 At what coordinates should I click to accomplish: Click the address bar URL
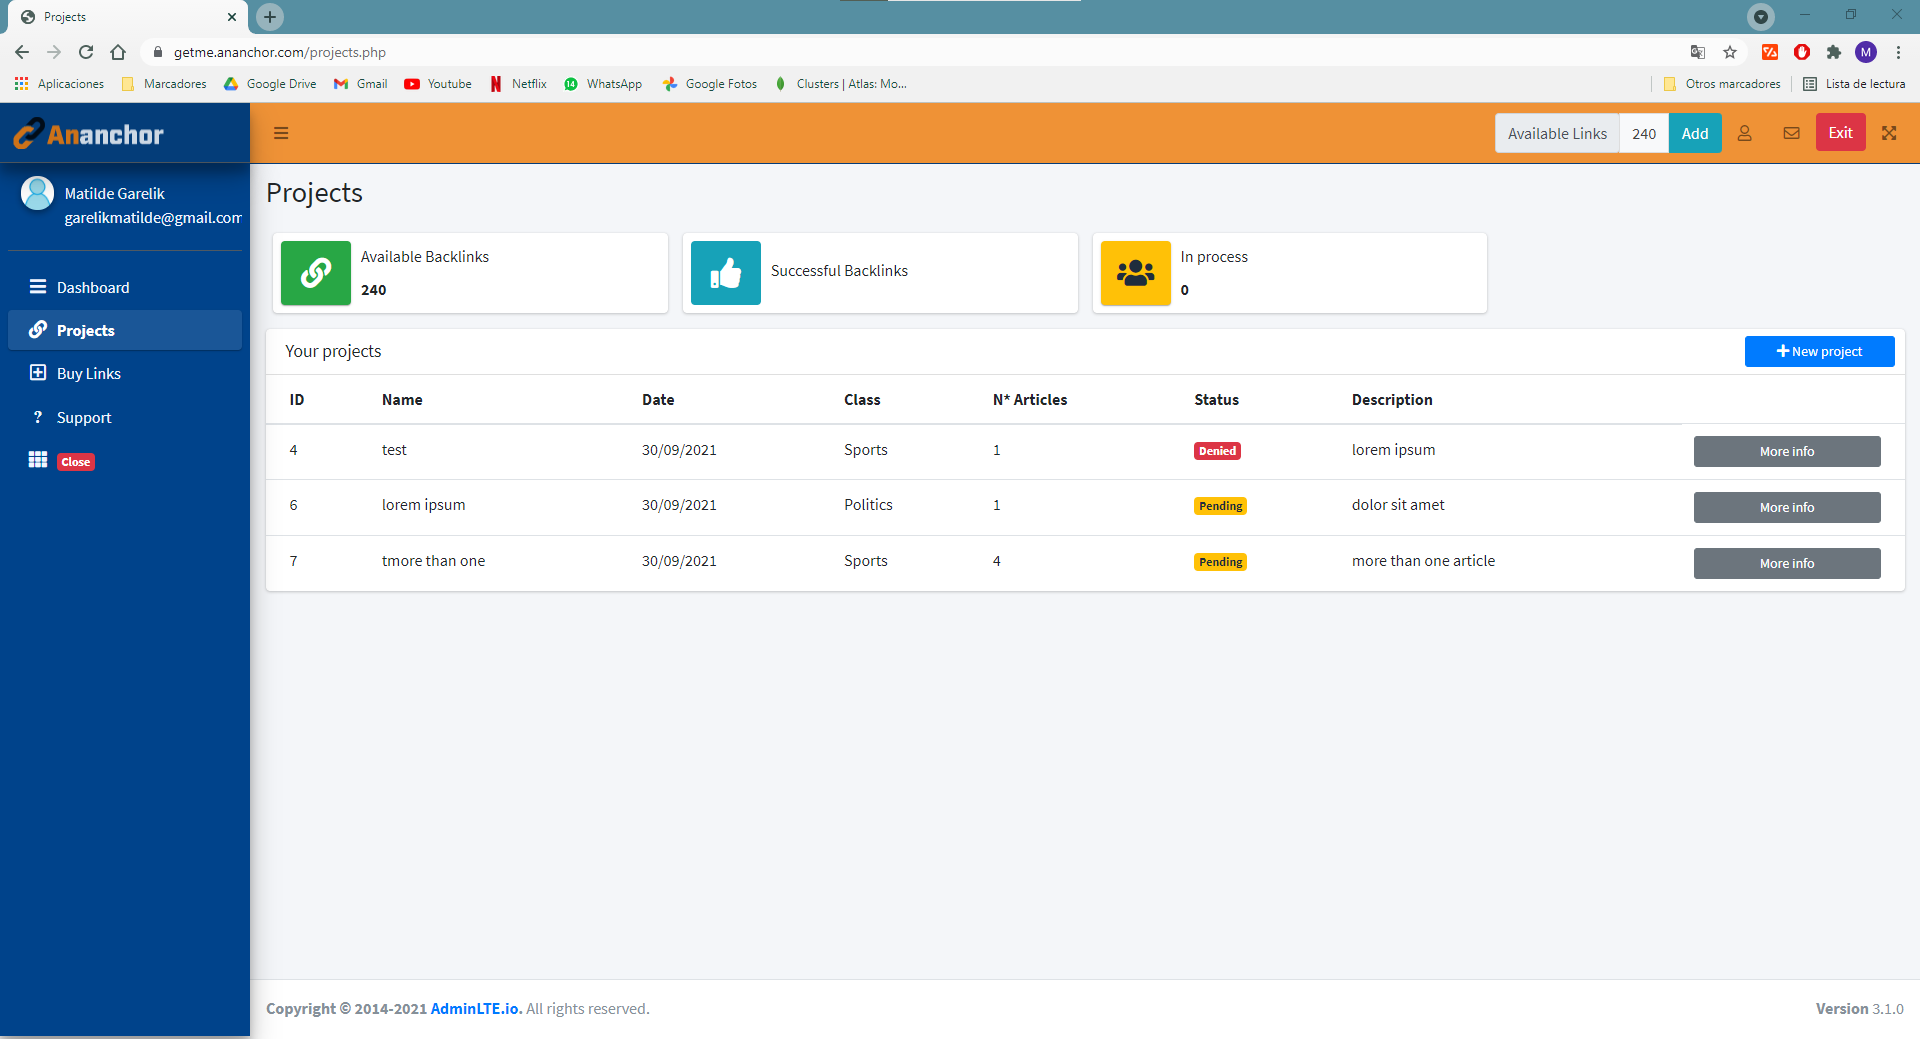tap(280, 52)
